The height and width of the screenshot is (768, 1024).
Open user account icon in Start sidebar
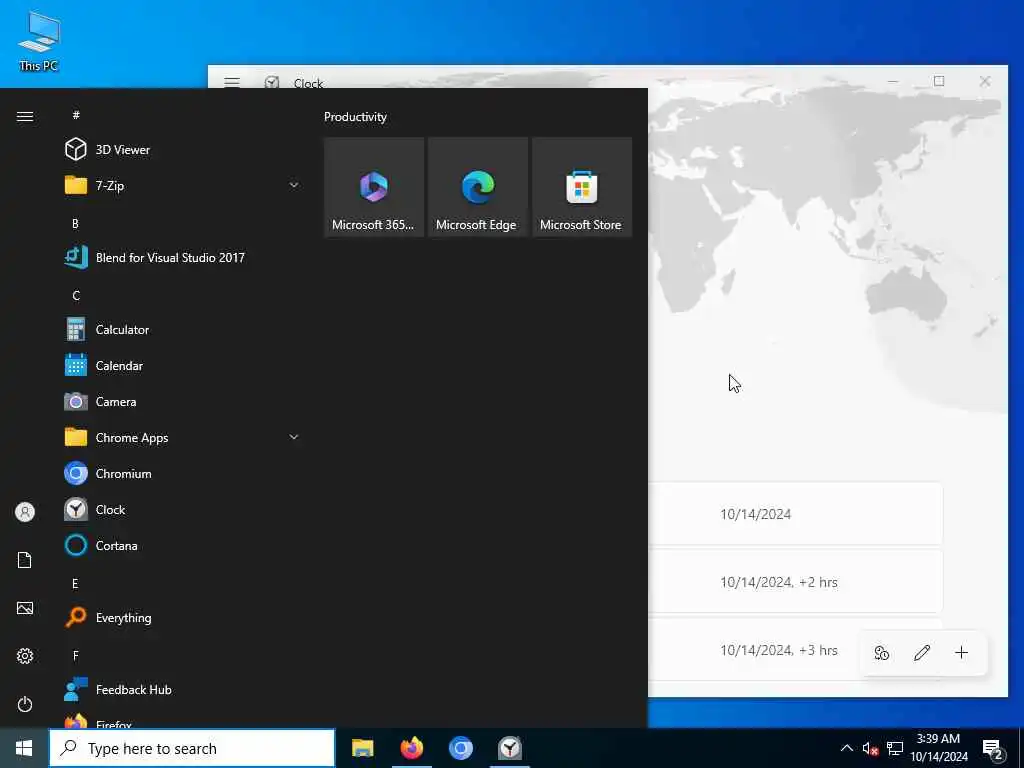tap(25, 512)
